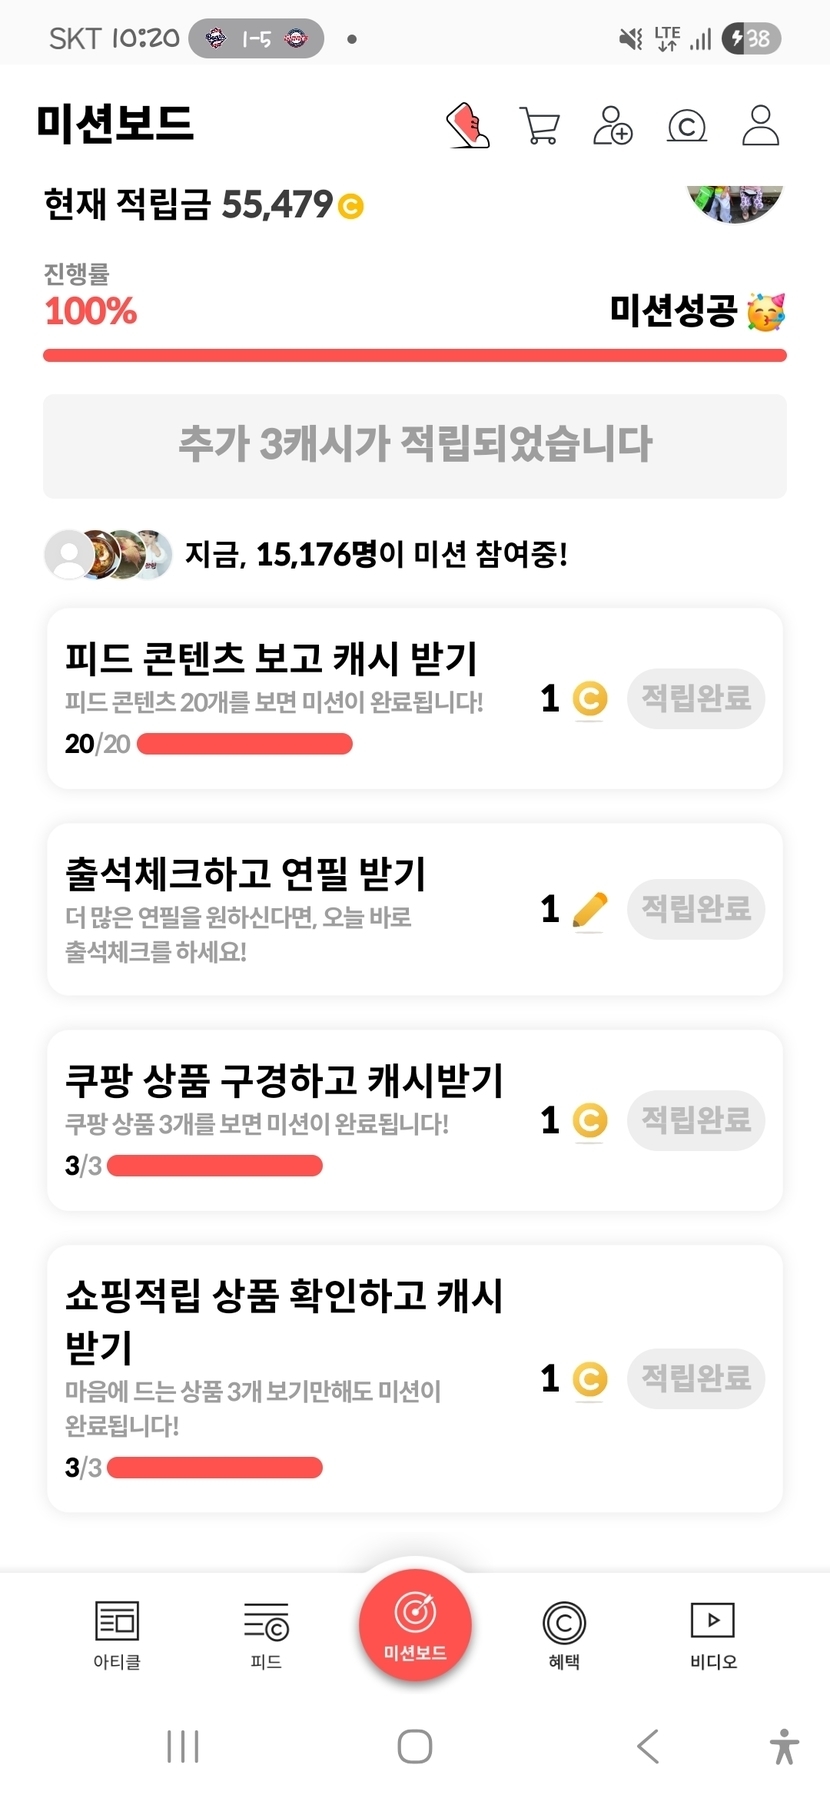830x1798 pixels.
Task: Open the user profile icon
Action: tap(760, 126)
